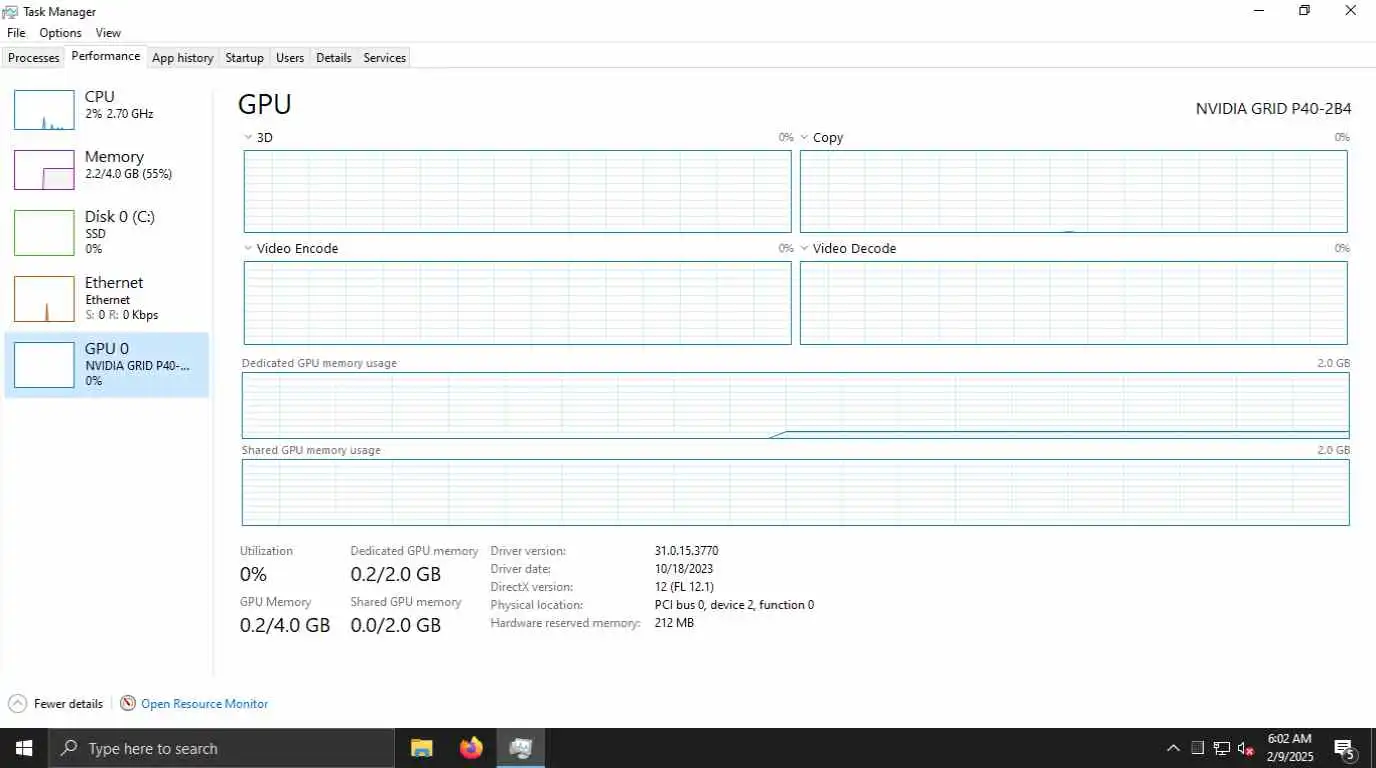1376x768 pixels.
Task: Click the Windows Start button
Action: click(x=23, y=748)
